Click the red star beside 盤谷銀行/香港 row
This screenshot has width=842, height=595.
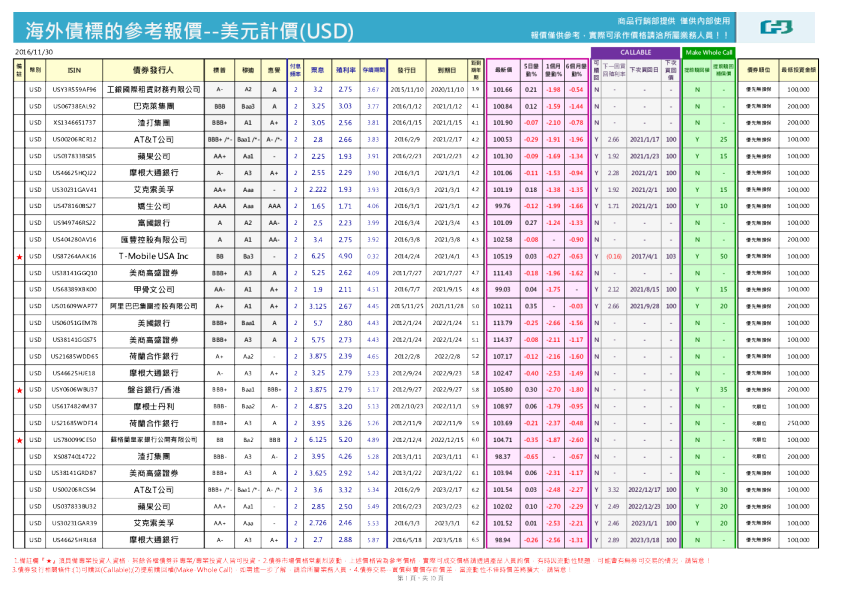tap(20, 390)
